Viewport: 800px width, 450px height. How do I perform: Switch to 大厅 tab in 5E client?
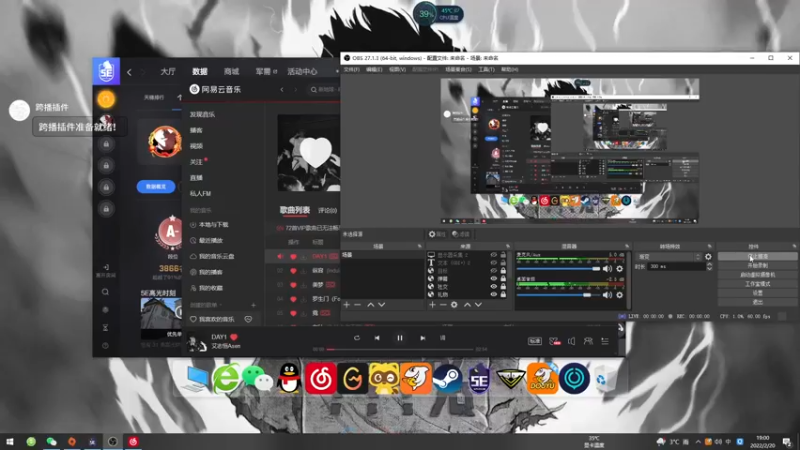(168, 71)
